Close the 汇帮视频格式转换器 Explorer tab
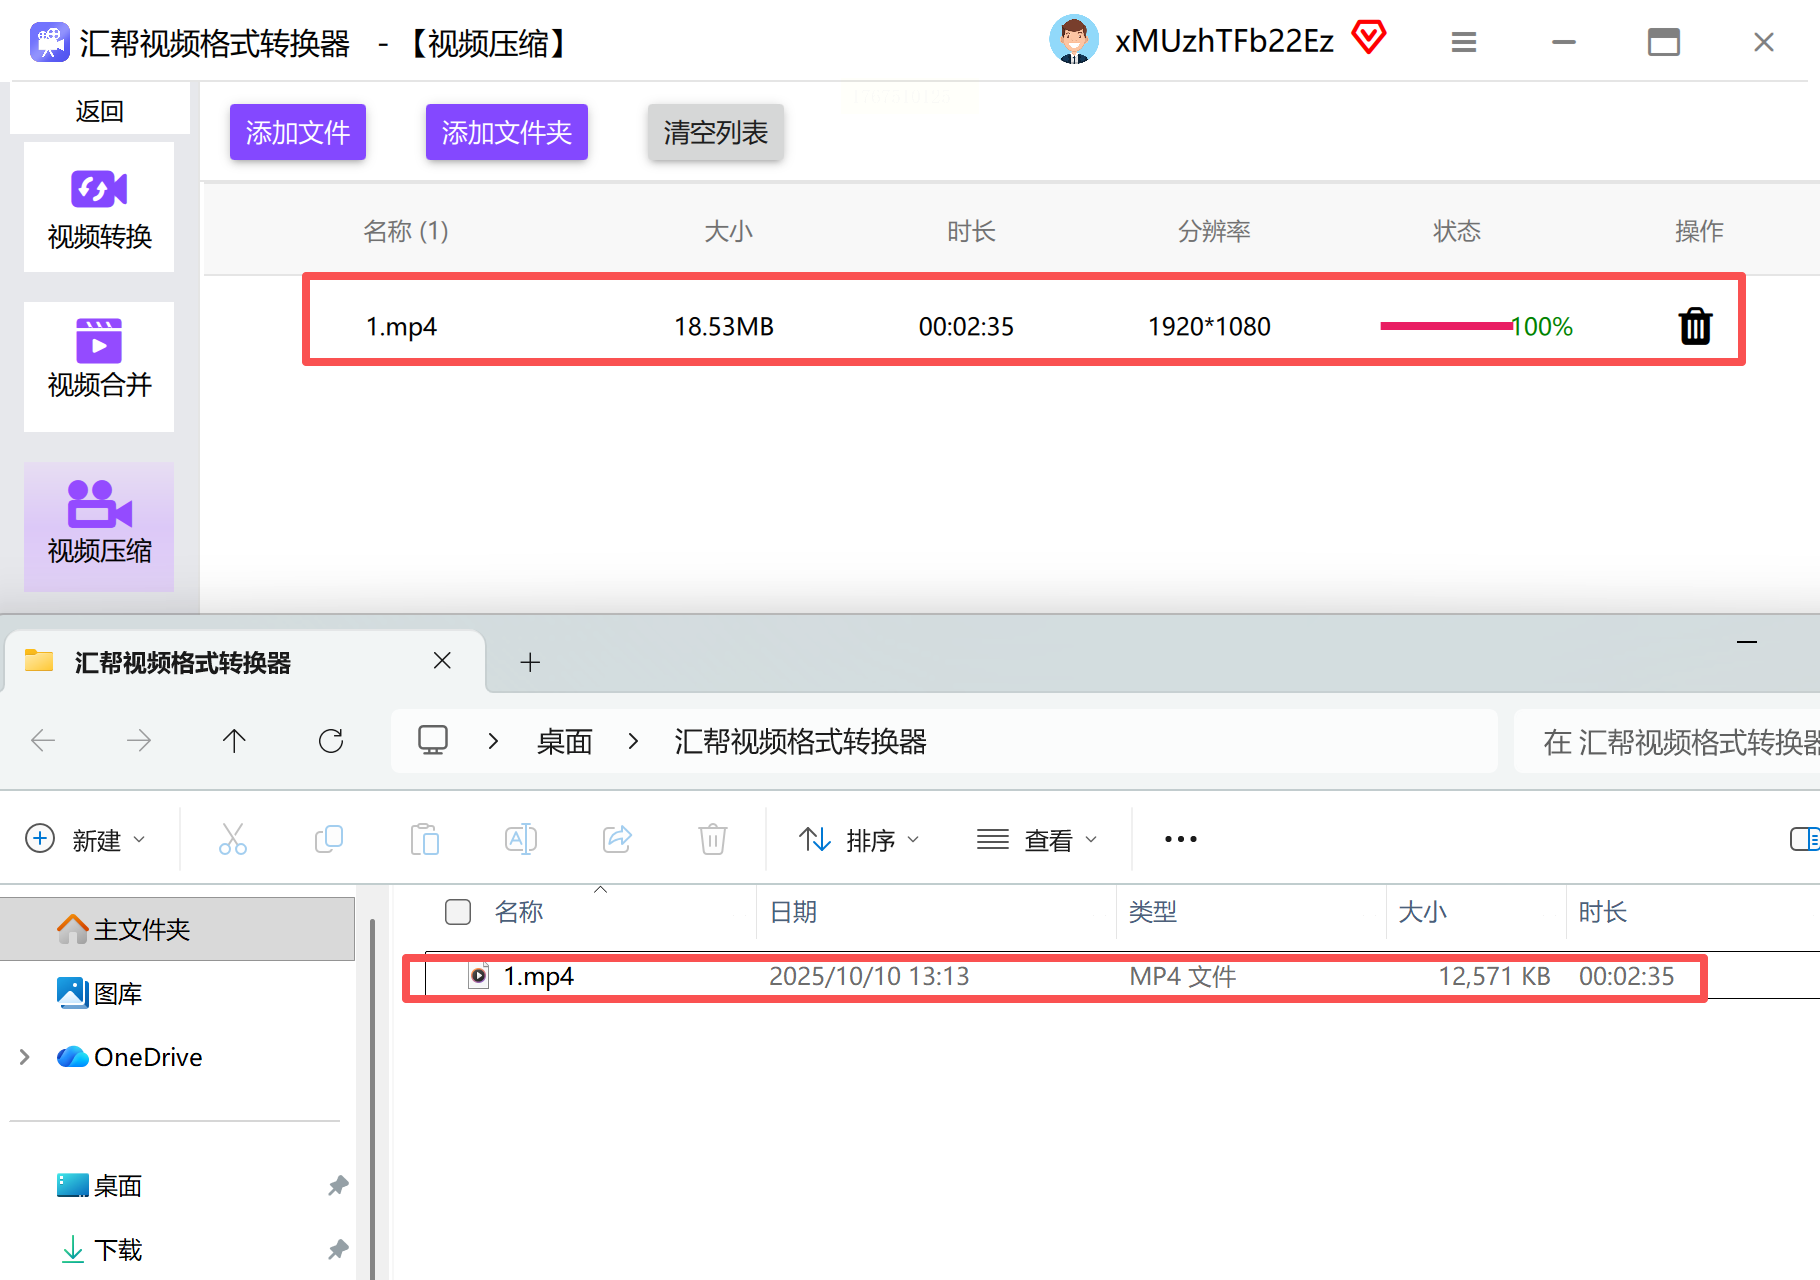 click(x=442, y=661)
